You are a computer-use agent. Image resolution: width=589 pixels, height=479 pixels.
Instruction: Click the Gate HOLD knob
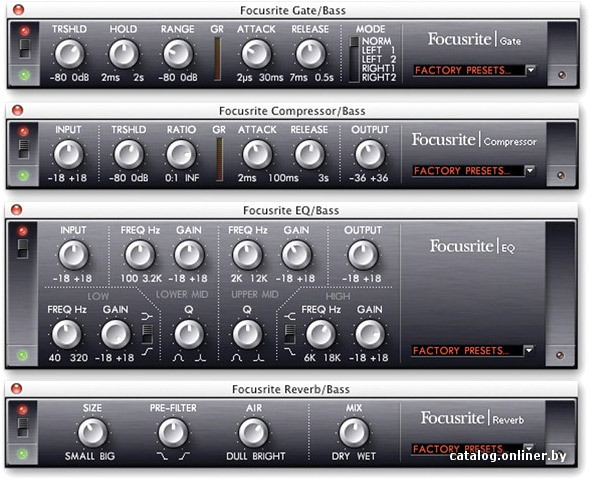click(x=124, y=54)
